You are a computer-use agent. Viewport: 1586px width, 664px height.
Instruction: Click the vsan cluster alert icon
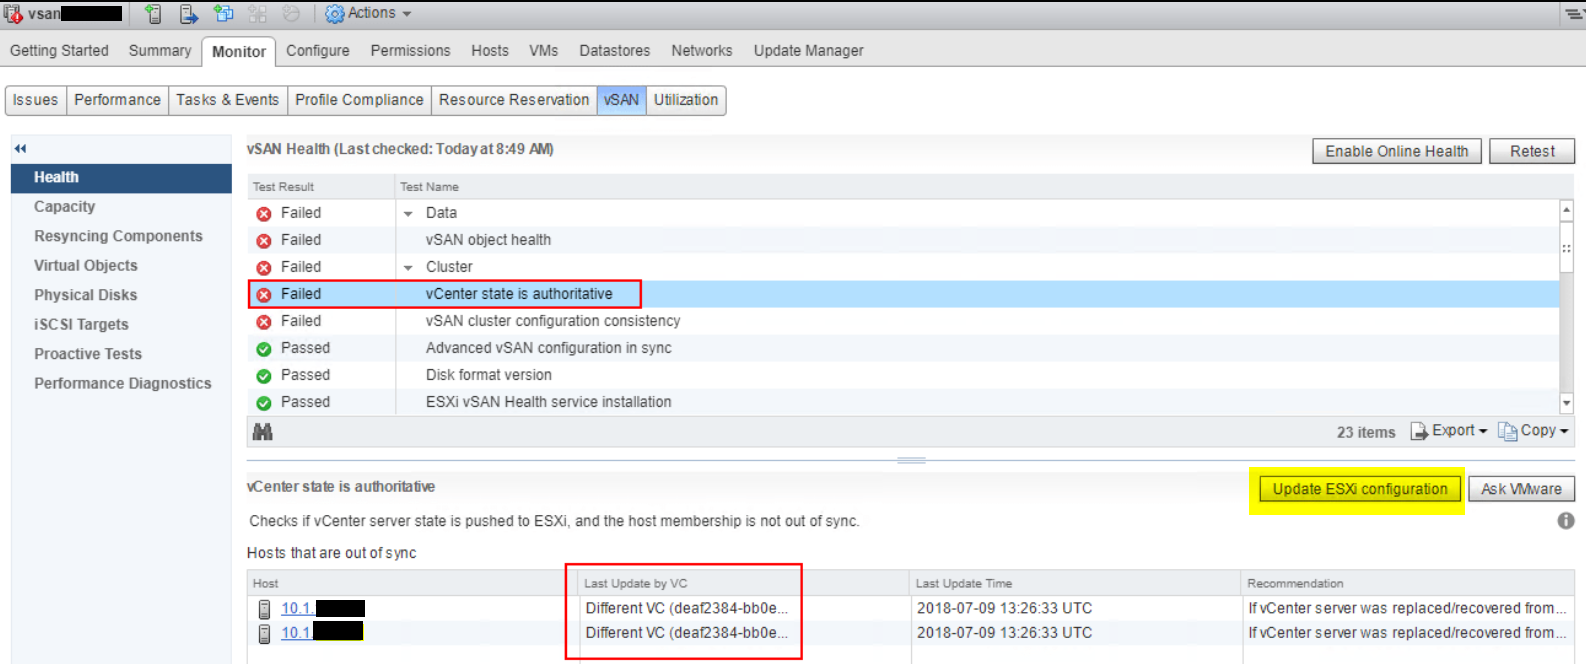tap(13, 14)
